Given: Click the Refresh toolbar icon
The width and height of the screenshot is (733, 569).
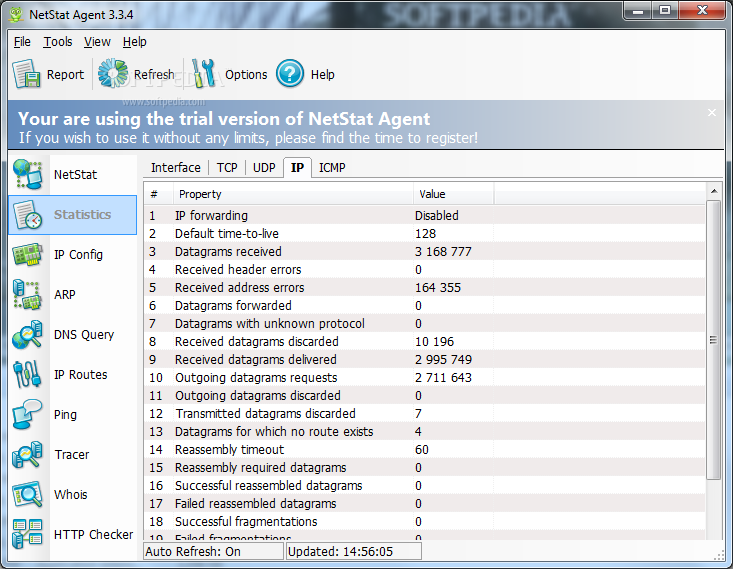Looking at the screenshot, I should pos(113,73).
